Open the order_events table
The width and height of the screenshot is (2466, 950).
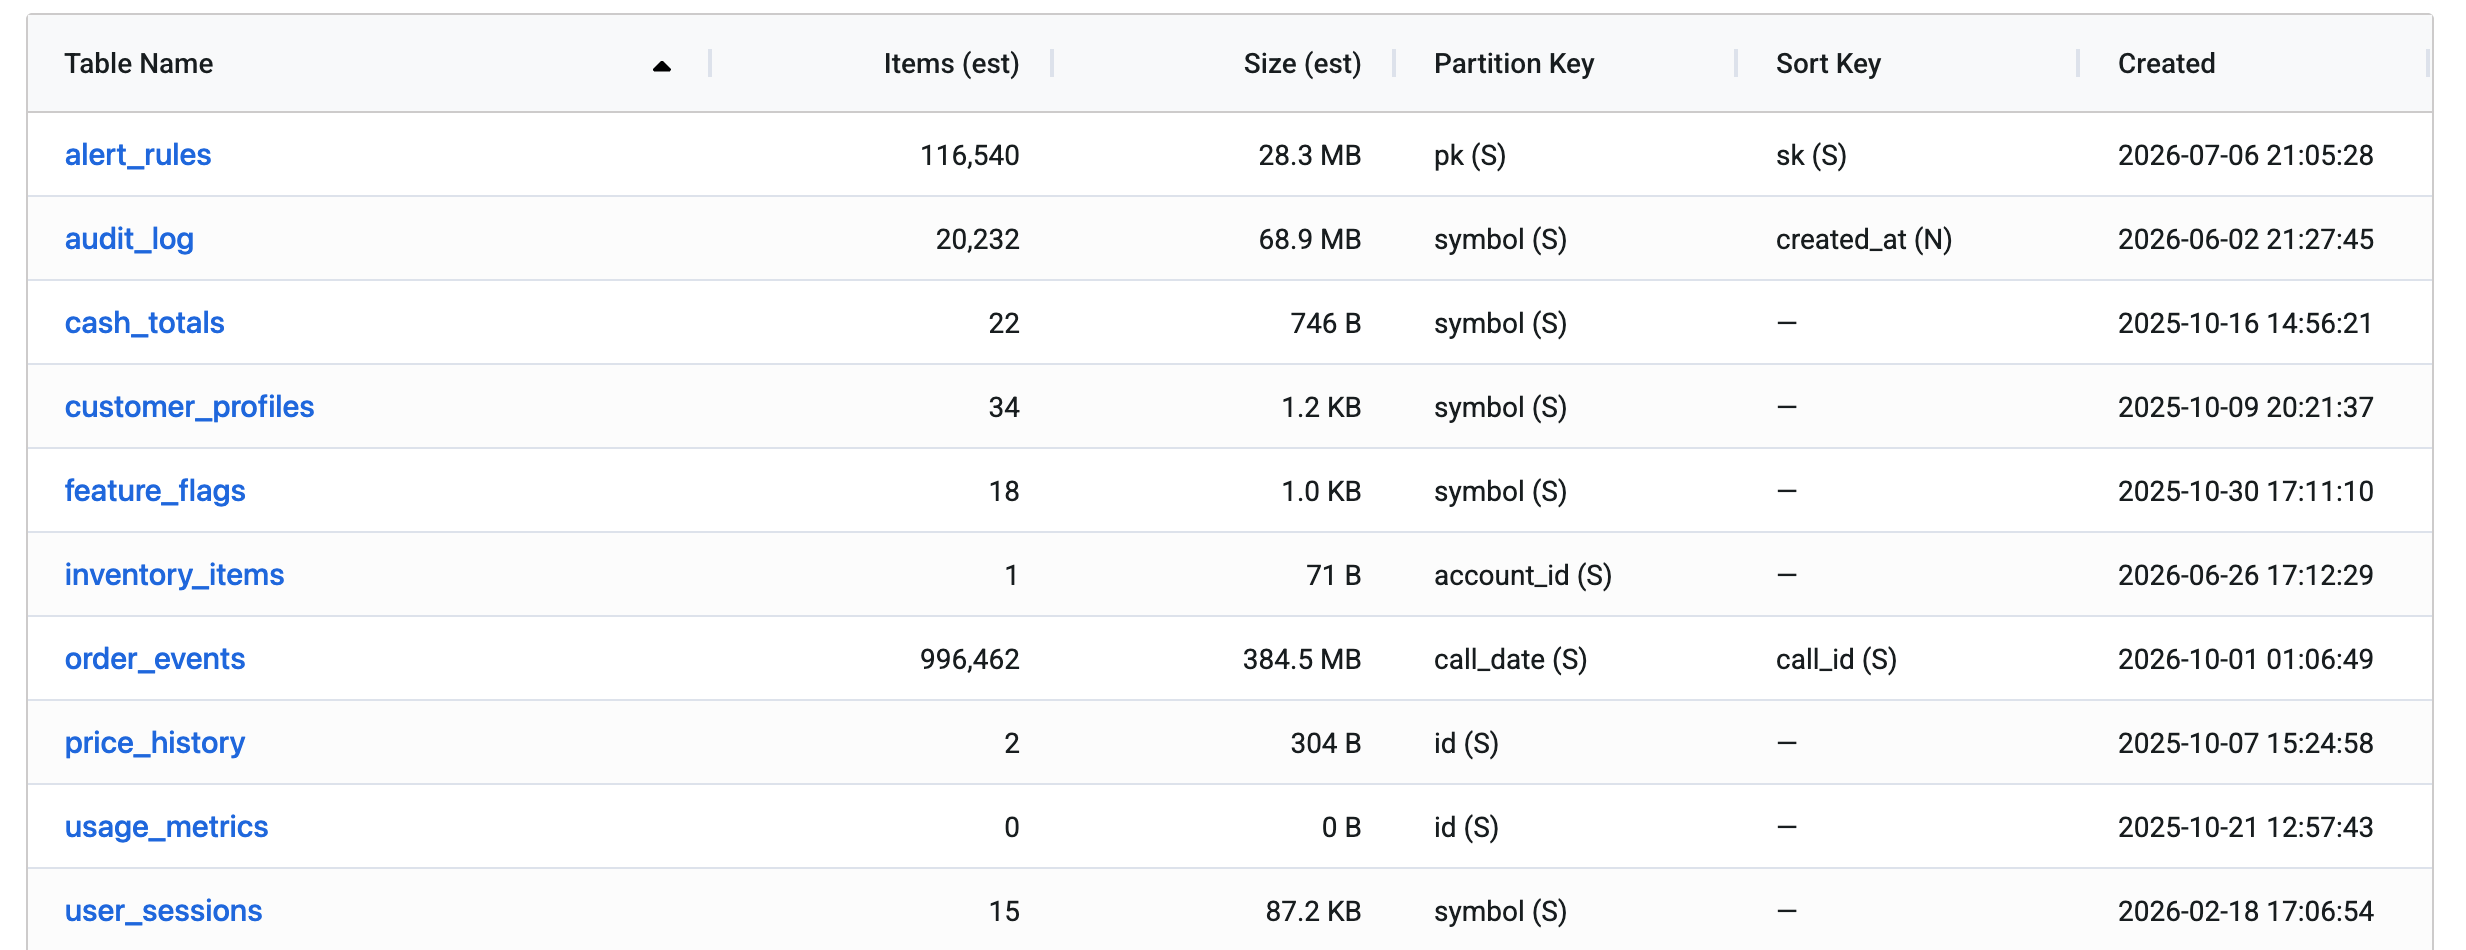pos(155,659)
